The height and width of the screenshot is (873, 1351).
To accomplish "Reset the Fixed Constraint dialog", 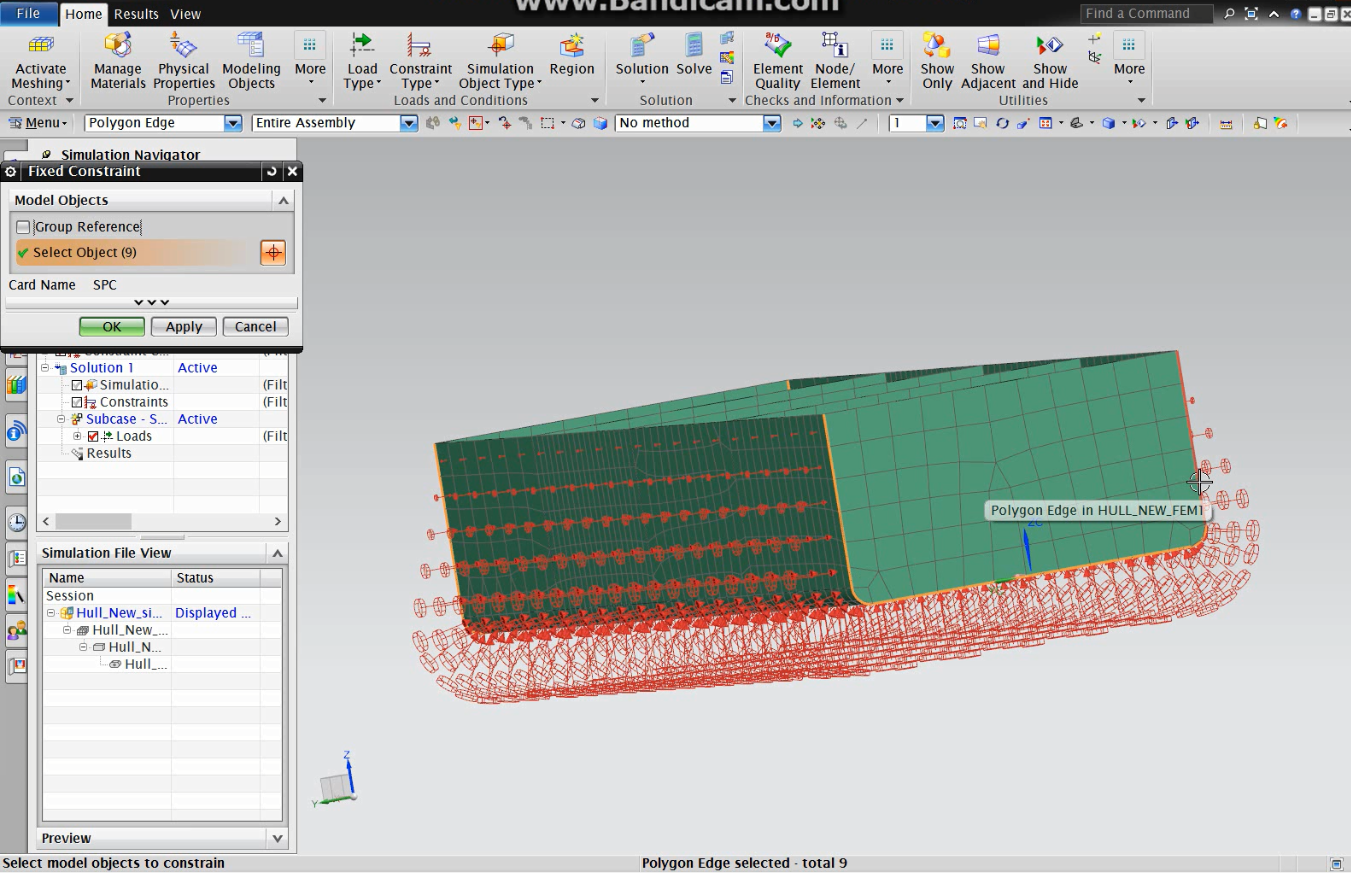I will [271, 172].
